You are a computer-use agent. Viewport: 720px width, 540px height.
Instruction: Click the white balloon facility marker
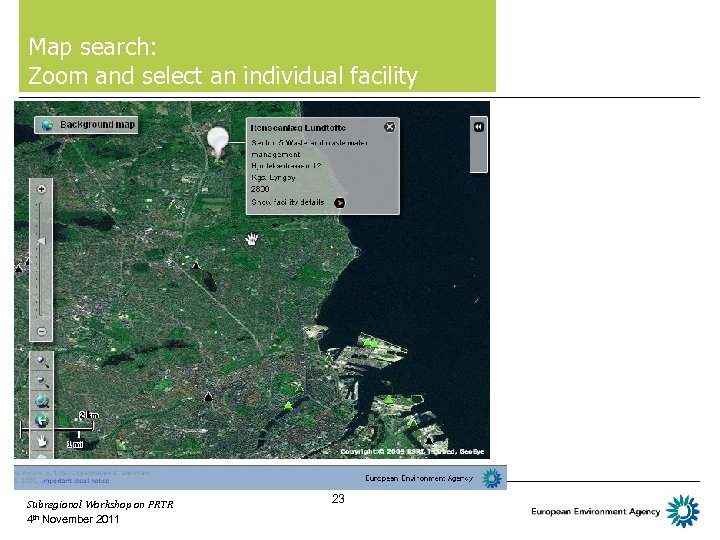pyautogui.click(x=217, y=141)
